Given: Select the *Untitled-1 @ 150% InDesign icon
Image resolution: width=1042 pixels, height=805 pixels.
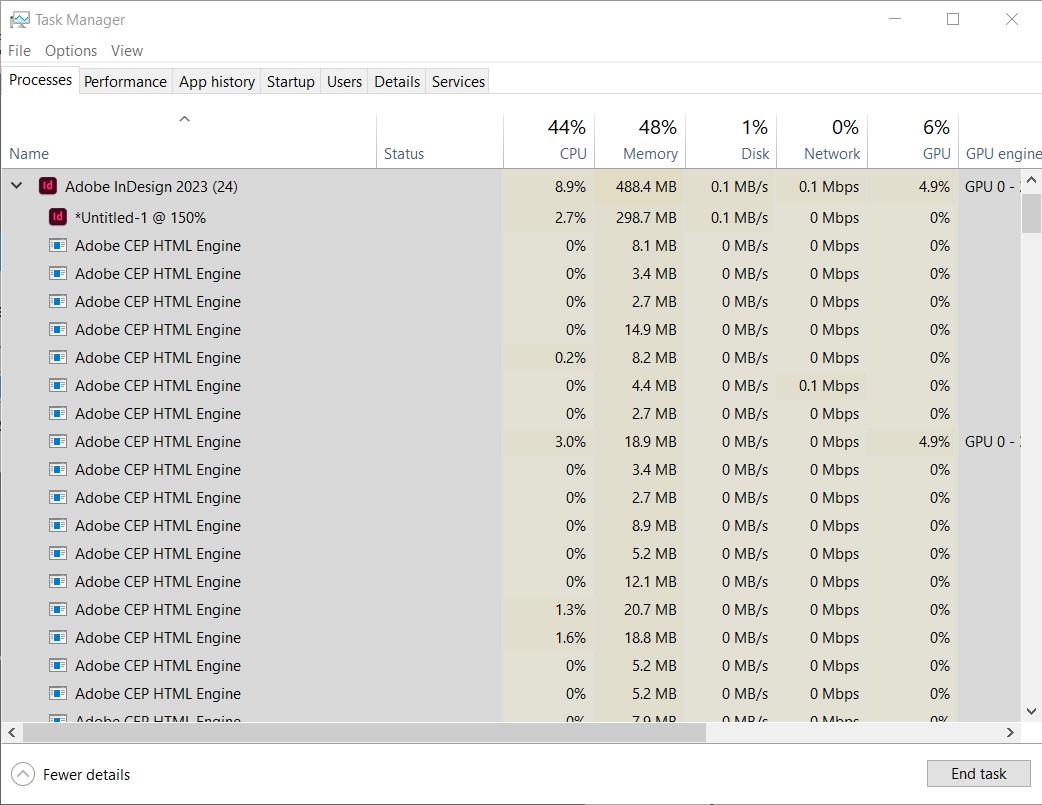Looking at the screenshot, I should 58,217.
